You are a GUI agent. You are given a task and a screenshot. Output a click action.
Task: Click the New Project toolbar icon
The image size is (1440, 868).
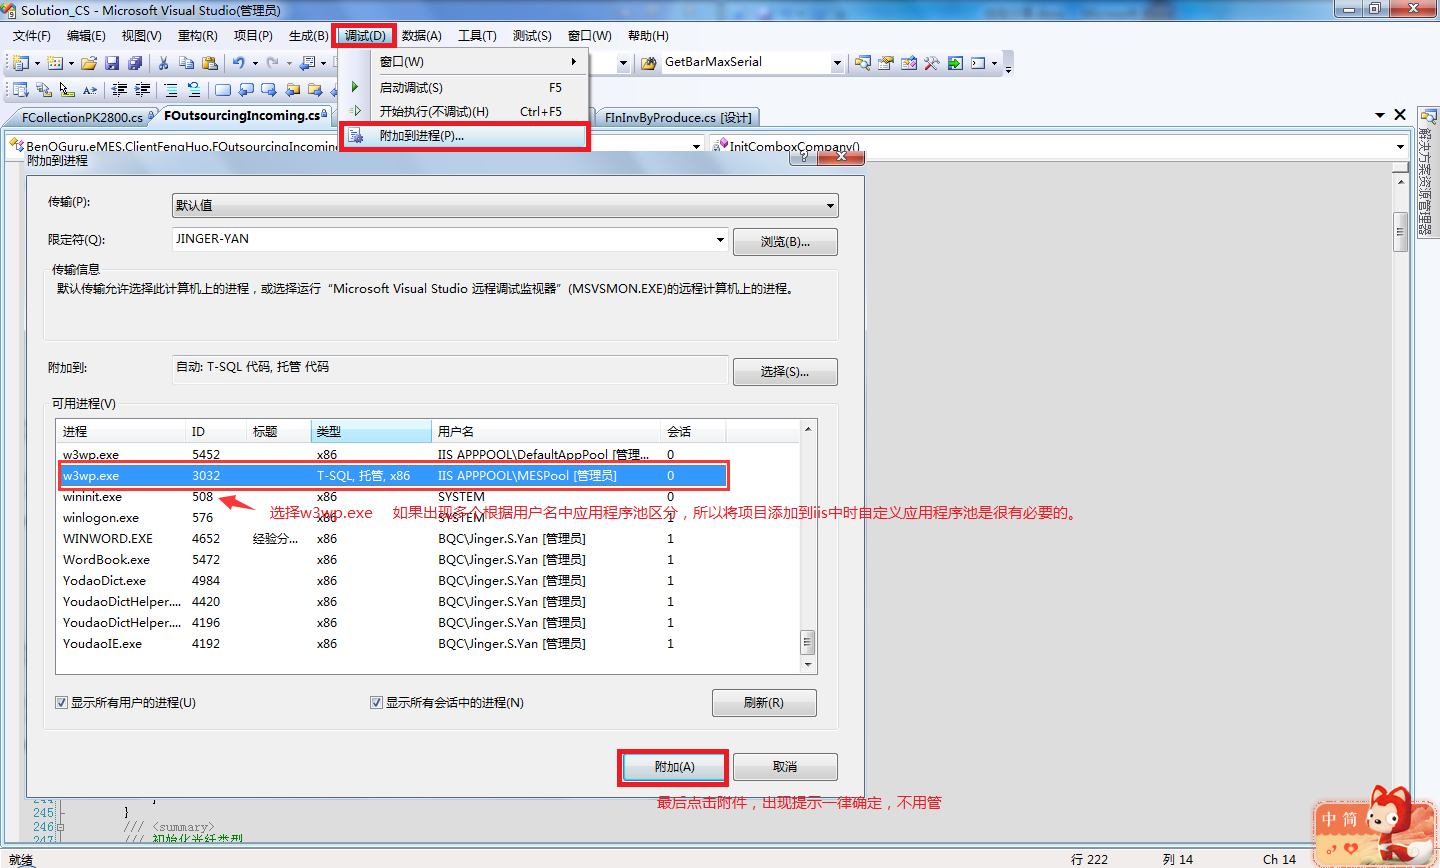click(x=21, y=63)
